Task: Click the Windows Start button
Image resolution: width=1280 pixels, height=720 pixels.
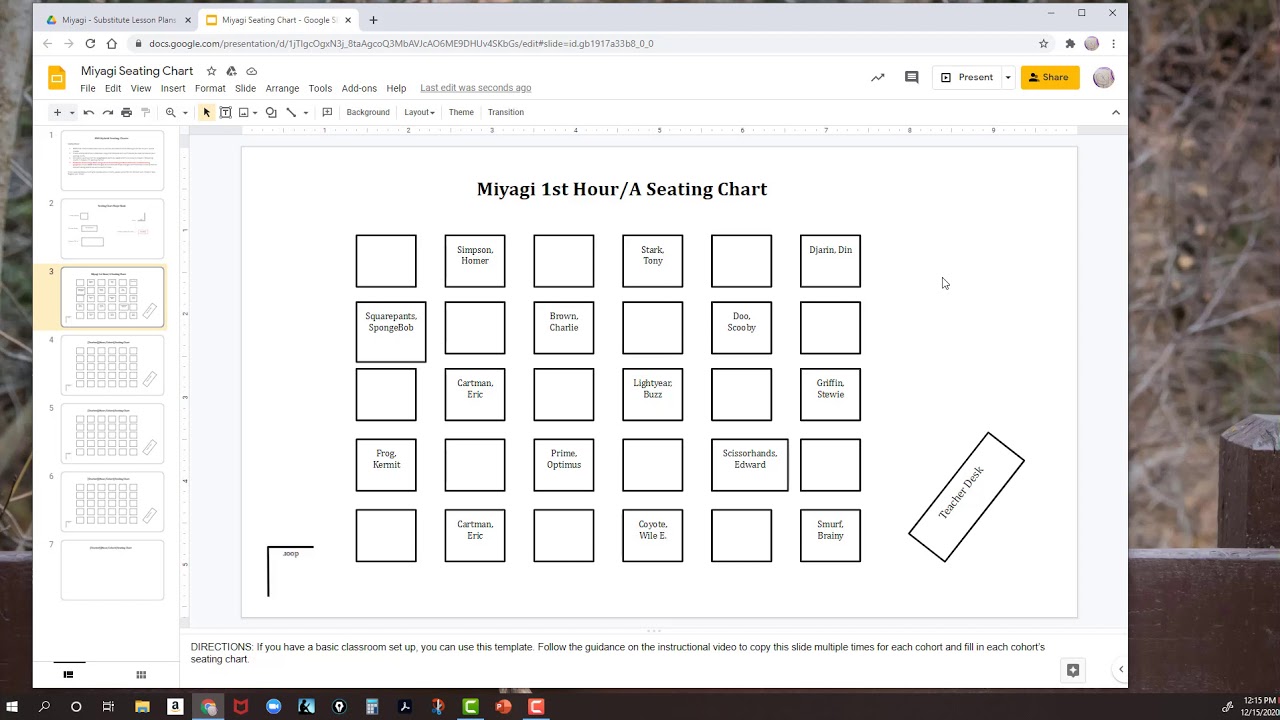Action: (x=12, y=706)
